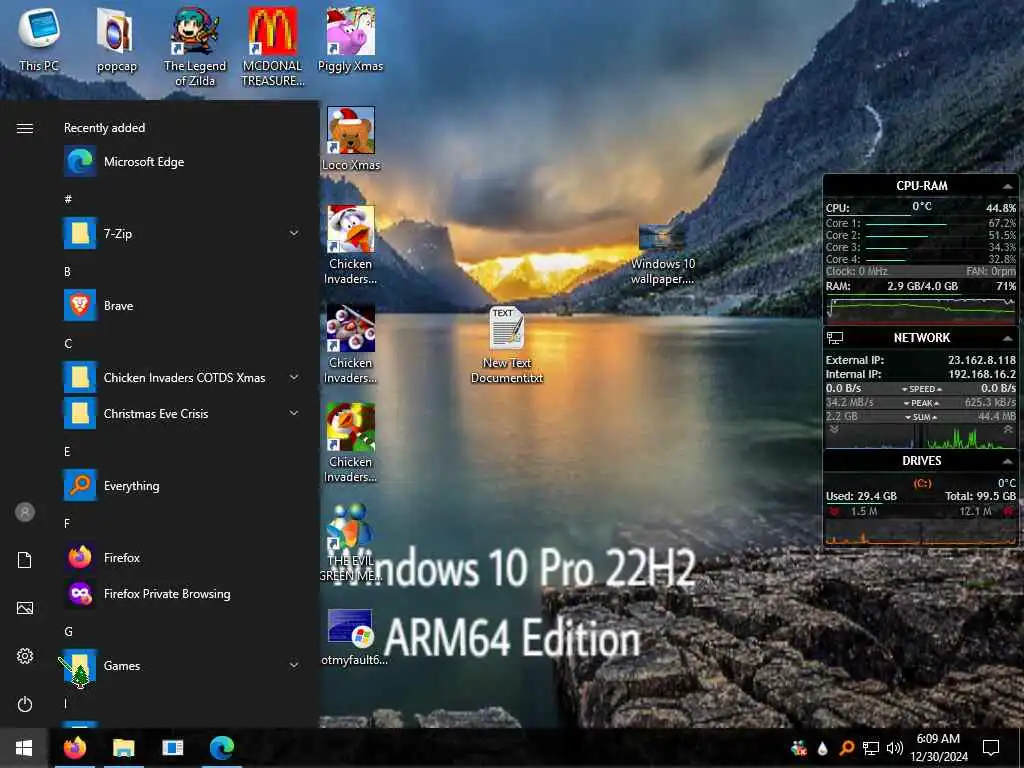Viewport: 1024px width, 768px height.
Task: Click the RAM usage graph
Action: click(x=921, y=310)
